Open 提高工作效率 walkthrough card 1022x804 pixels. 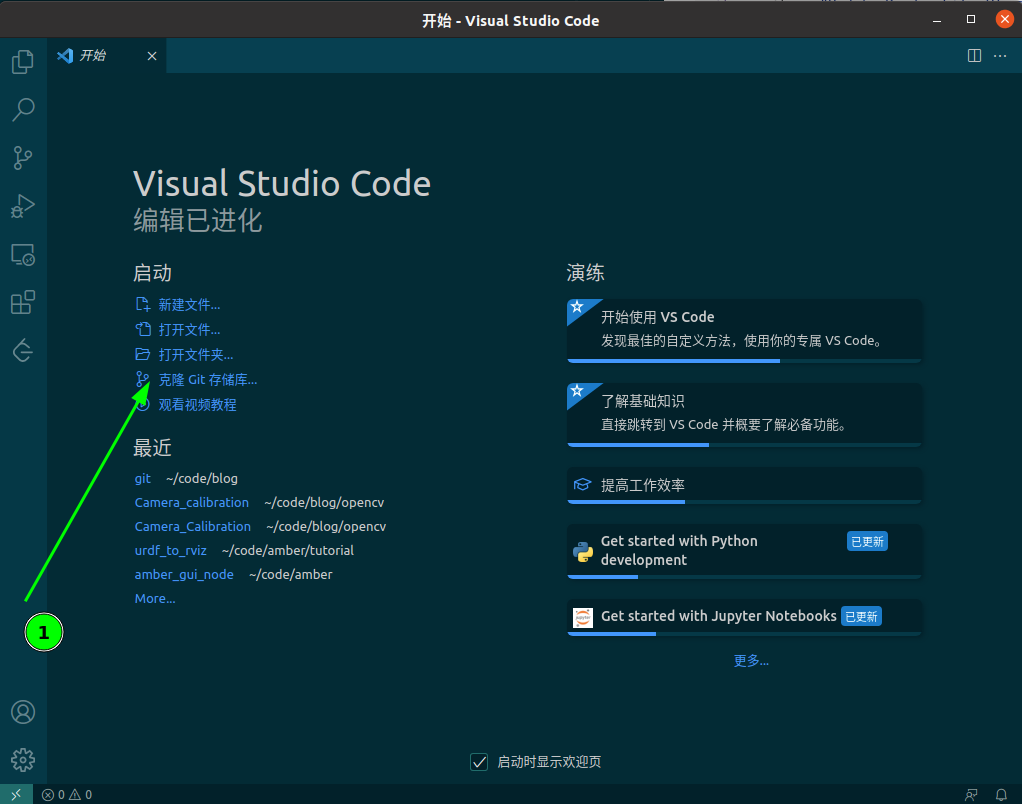[744, 485]
